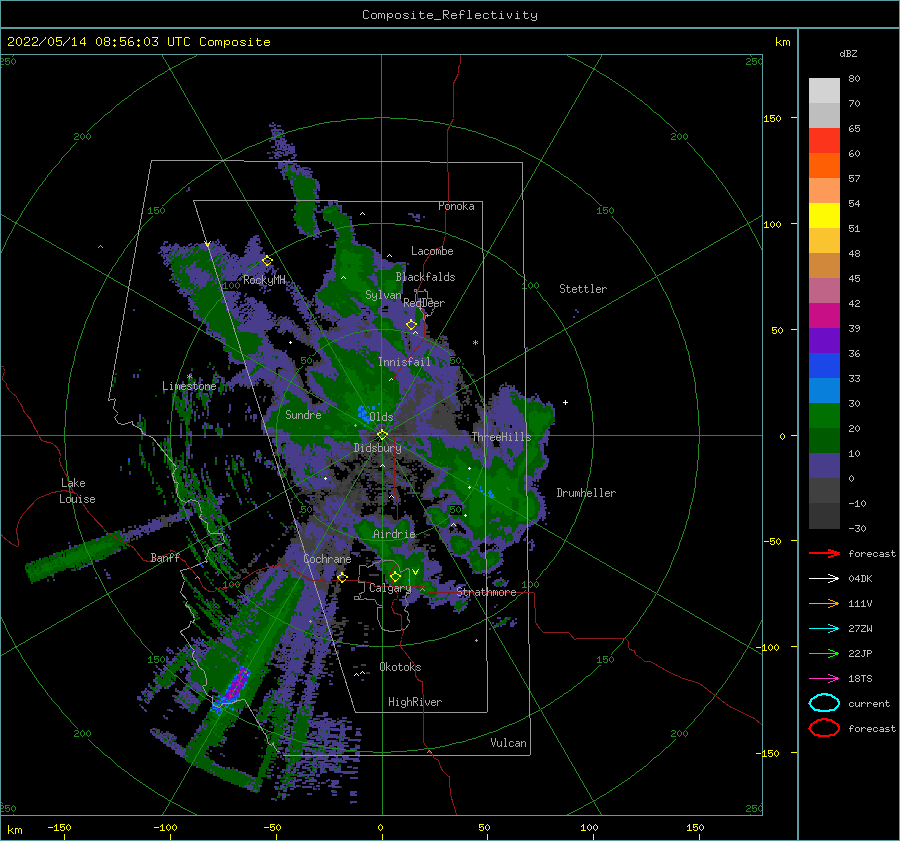
Task: Click the 04DK legend label
Action: coord(860,579)
